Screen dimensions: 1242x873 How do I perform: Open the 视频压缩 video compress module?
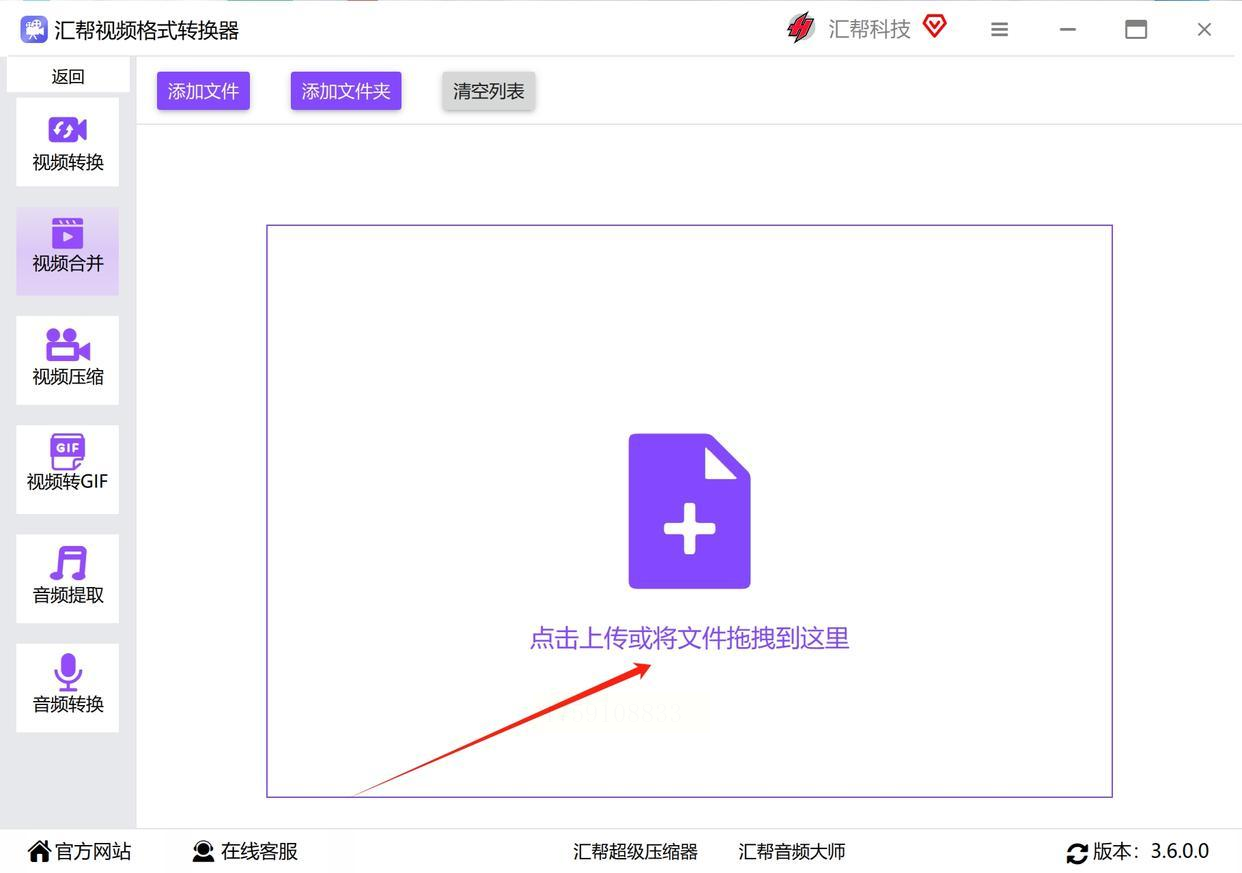tap(67, 360)
